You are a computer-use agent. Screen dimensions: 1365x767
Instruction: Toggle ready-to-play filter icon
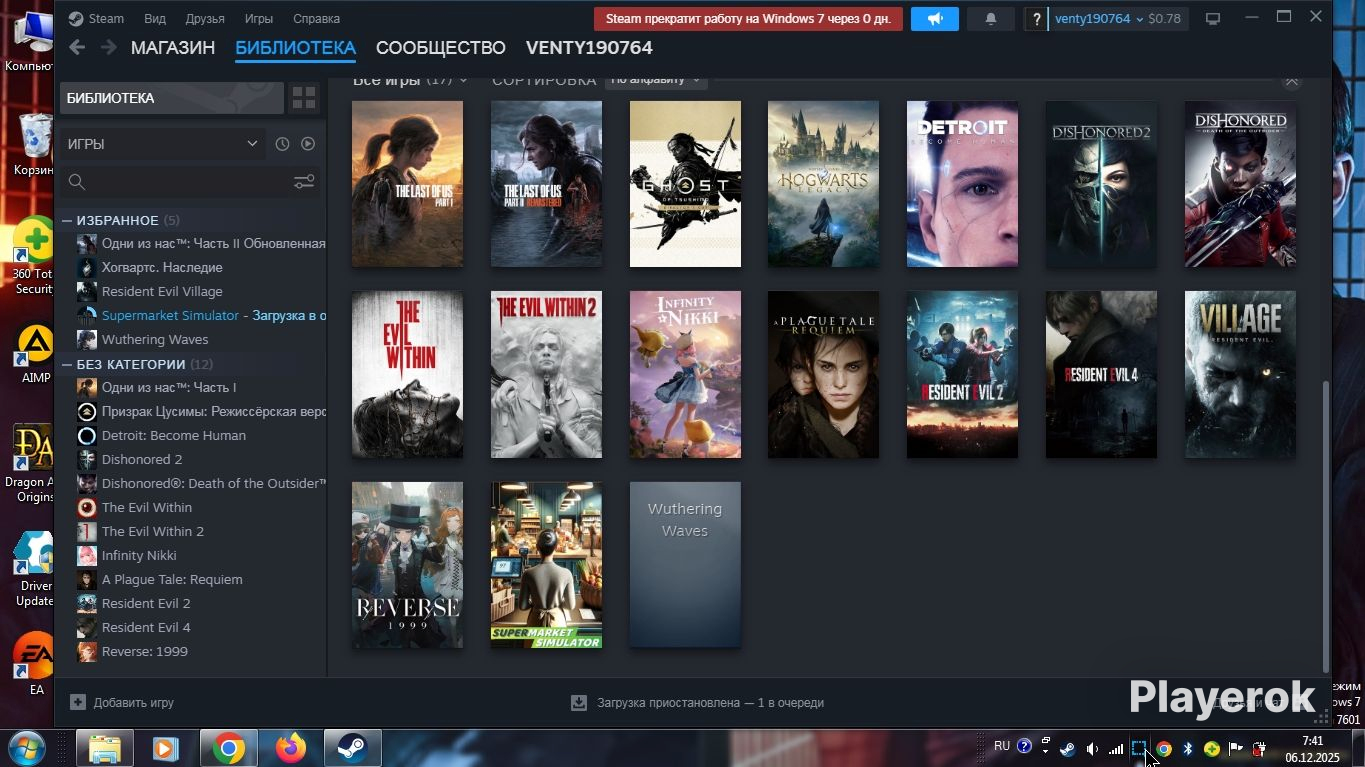(x=308, y=144)
